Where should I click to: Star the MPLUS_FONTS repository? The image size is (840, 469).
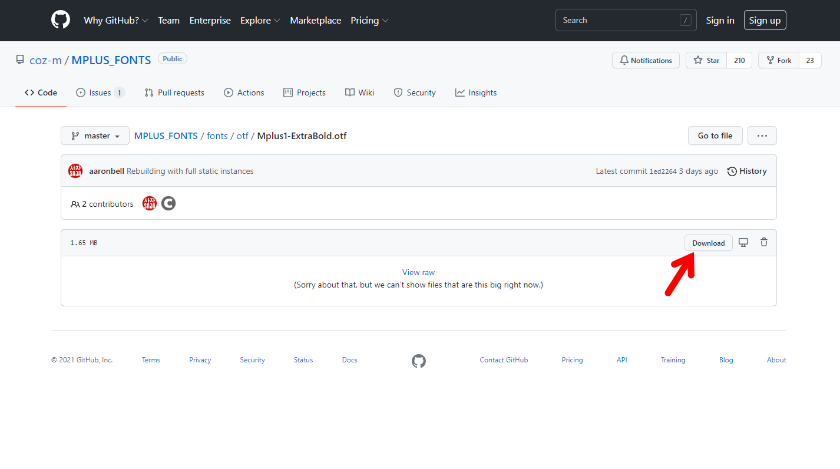[706, 60]
